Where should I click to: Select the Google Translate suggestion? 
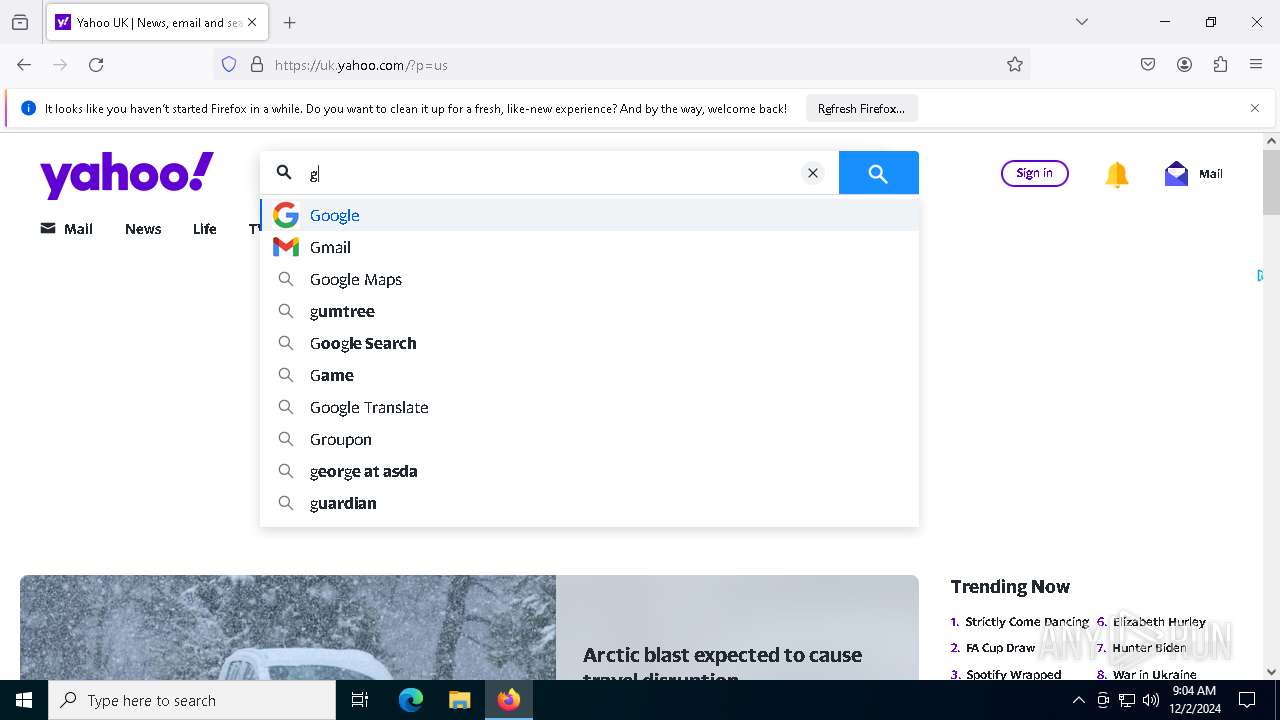[590, 407]
